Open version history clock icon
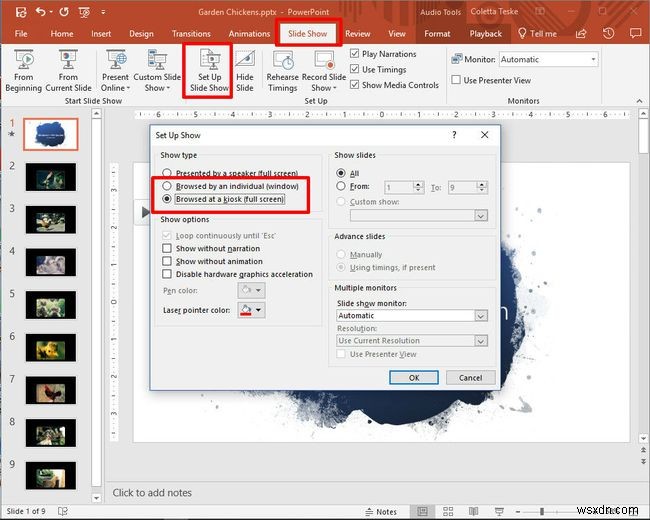The height and width of the screenshot is (520, 650). pyautogui.click(x=608, y=34)
